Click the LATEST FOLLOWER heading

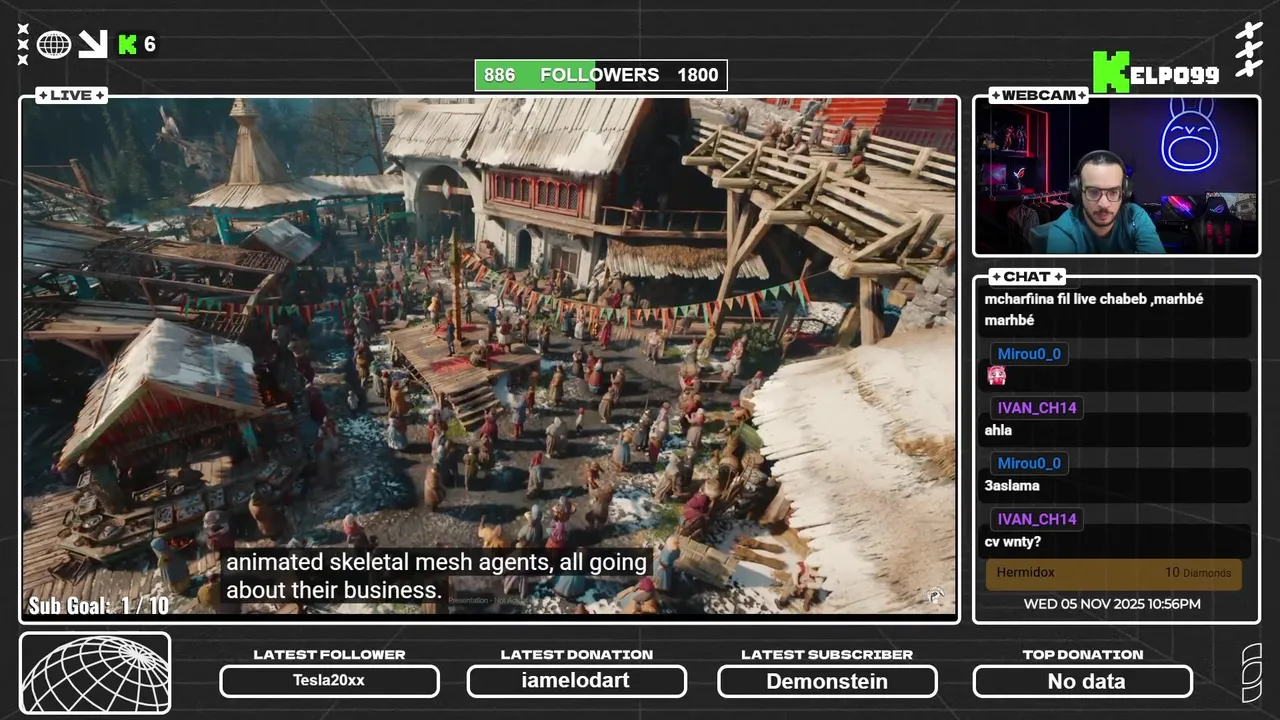click(329, 654)
